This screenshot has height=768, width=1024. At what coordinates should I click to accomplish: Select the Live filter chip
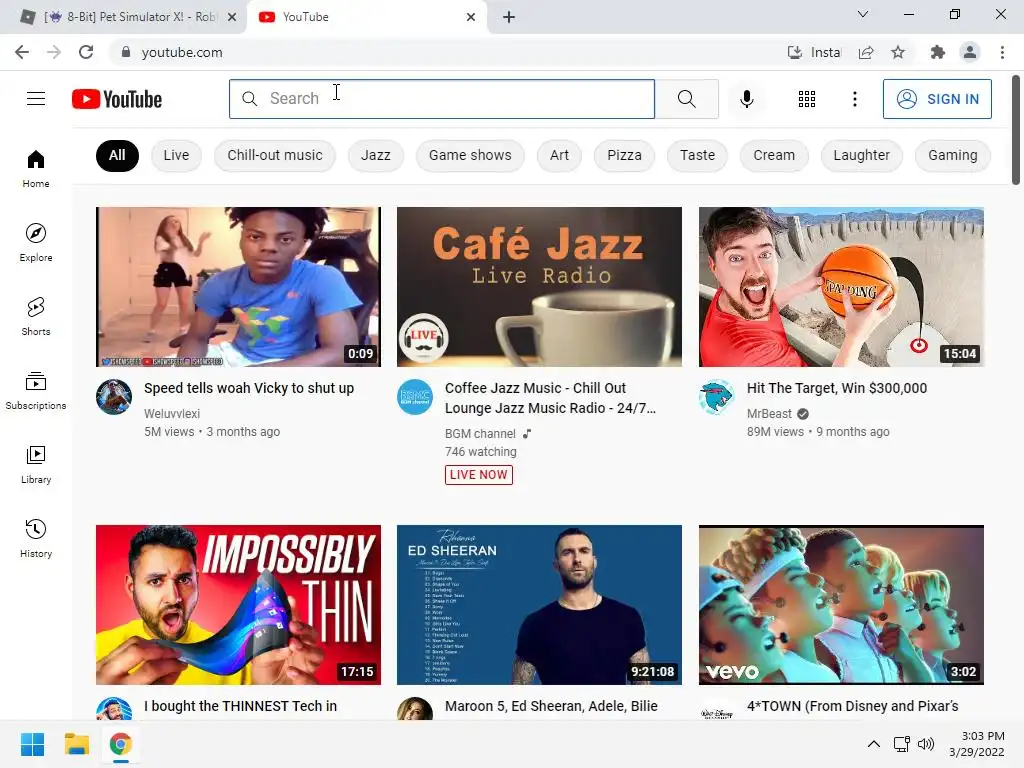click(x=176, y=155)
